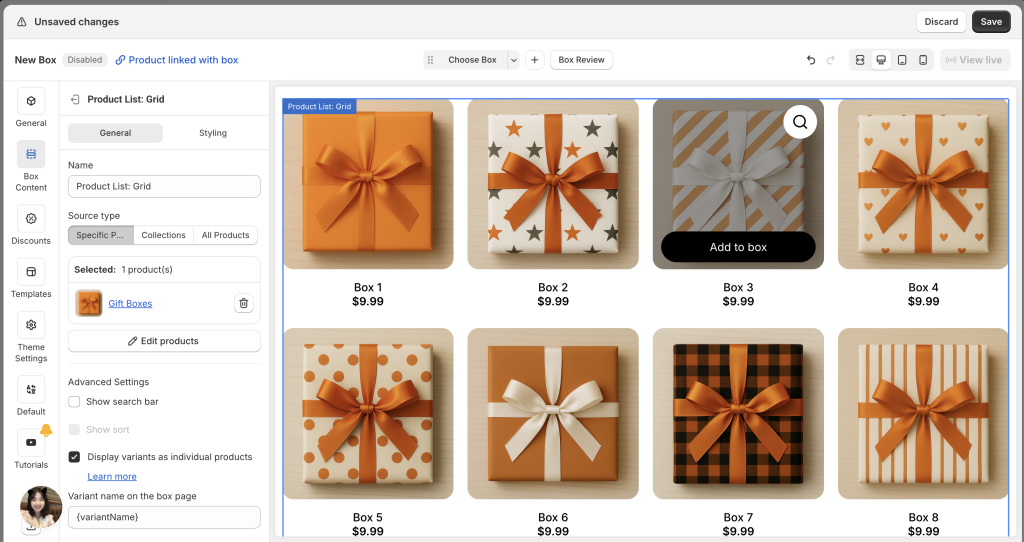Click the Box 5 polka-dot image
Image resolution: width=1024 pixels, height=542 pixels.
tap(368, 413)
